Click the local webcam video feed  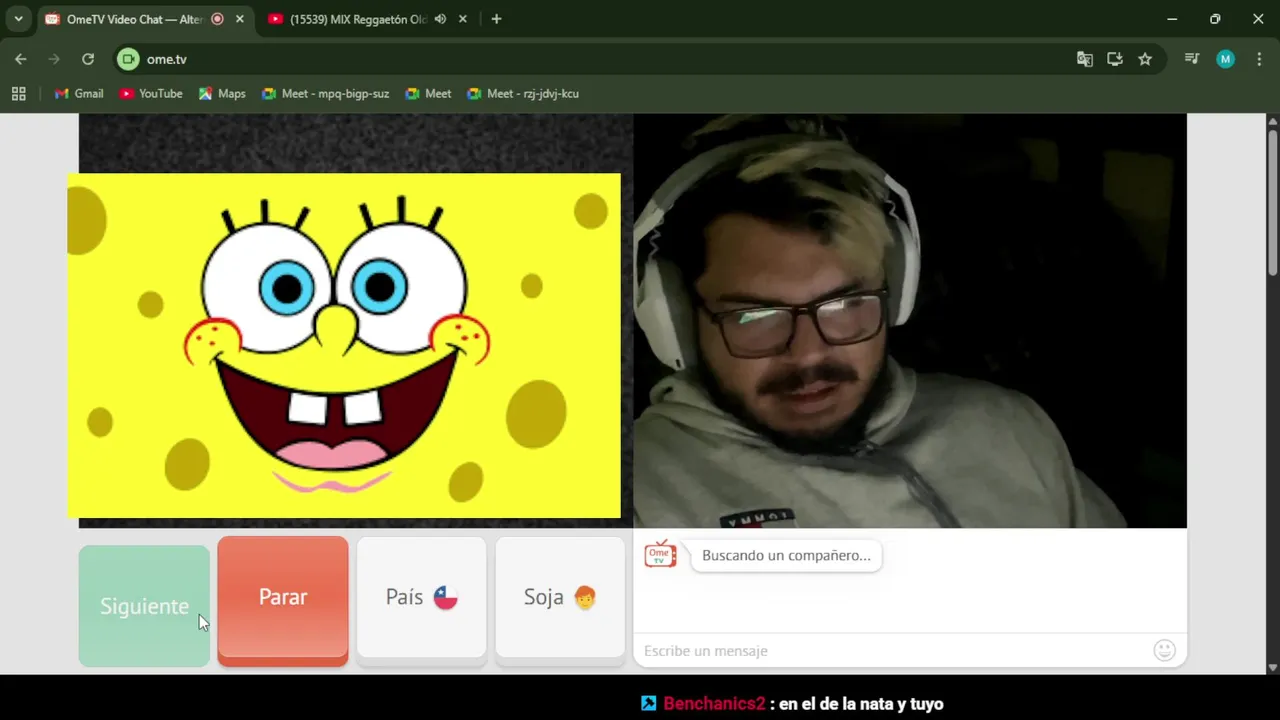(x=910, y=320)
